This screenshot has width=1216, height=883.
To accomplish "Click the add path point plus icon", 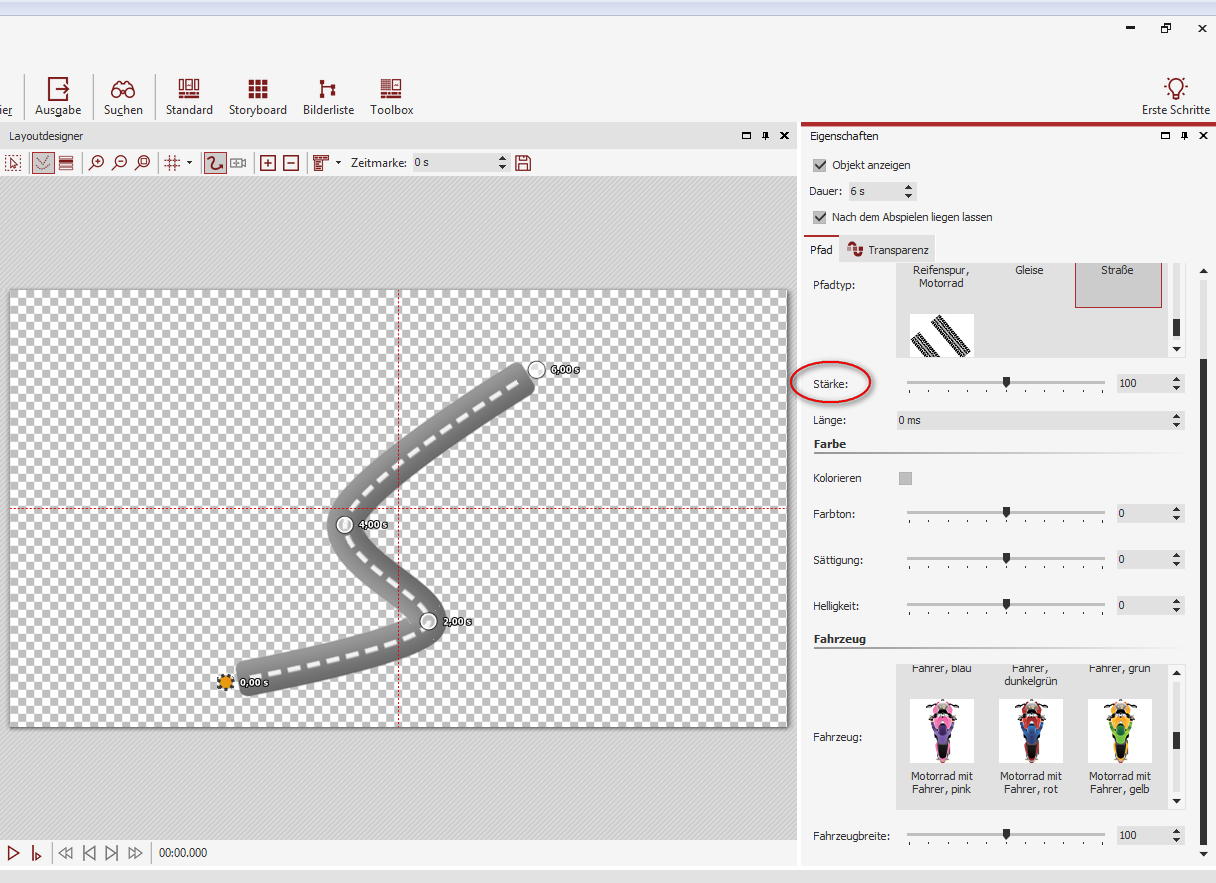I will [x=268, y=163].
